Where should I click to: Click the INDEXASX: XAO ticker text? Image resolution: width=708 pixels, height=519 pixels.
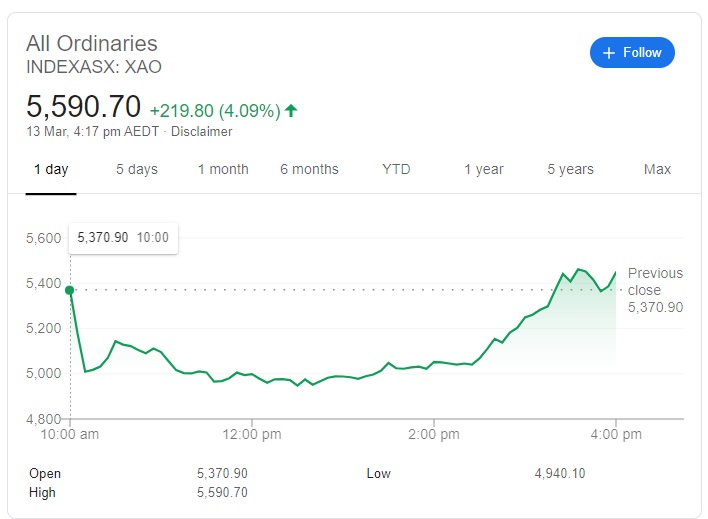[x=94, y=67]
